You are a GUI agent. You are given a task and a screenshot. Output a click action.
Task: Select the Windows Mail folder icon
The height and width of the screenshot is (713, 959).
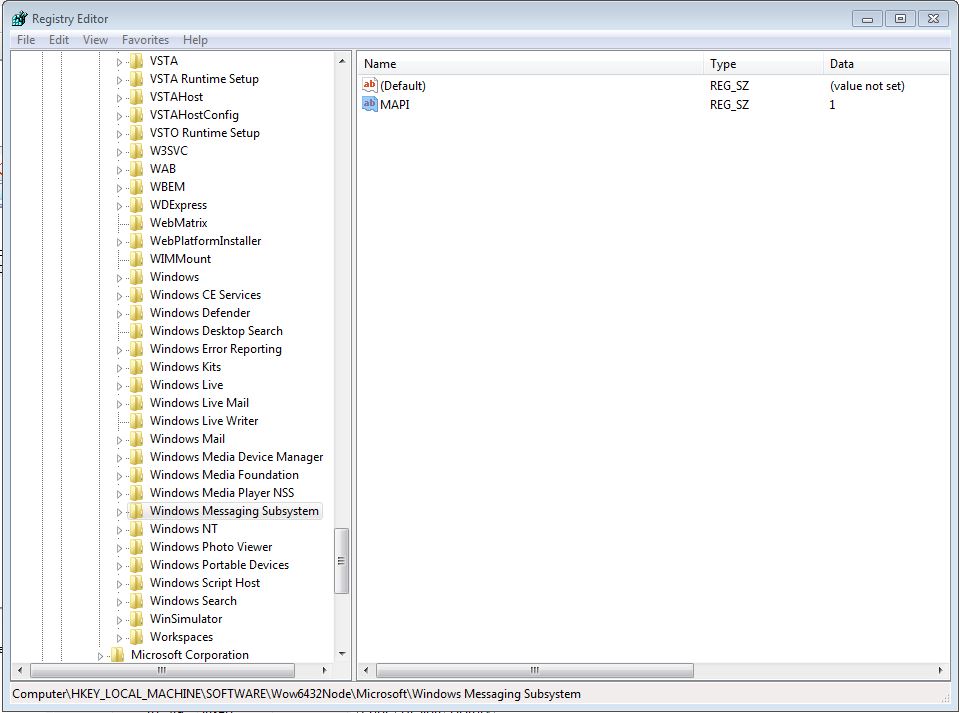pyautogui.click(x=137, y=439)
